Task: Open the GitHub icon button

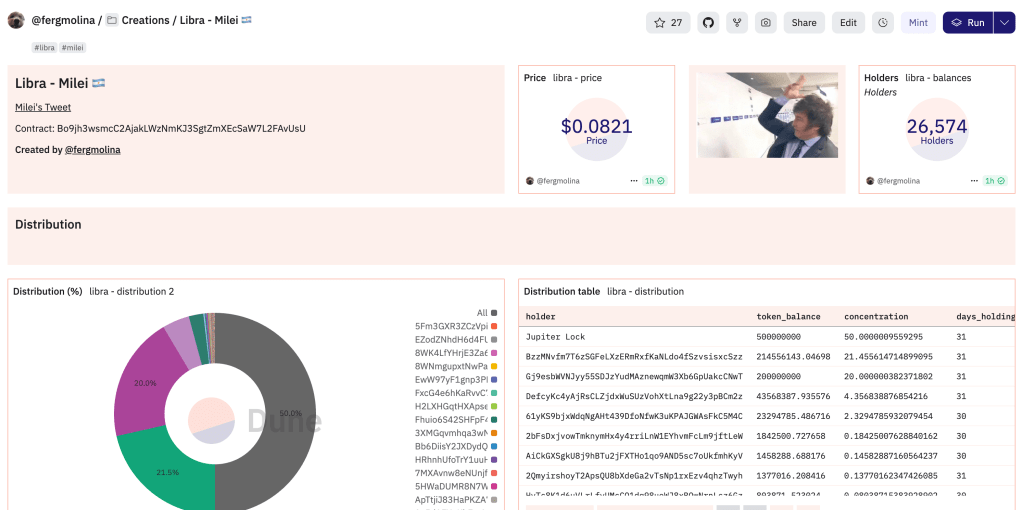Action: [708, 23]
